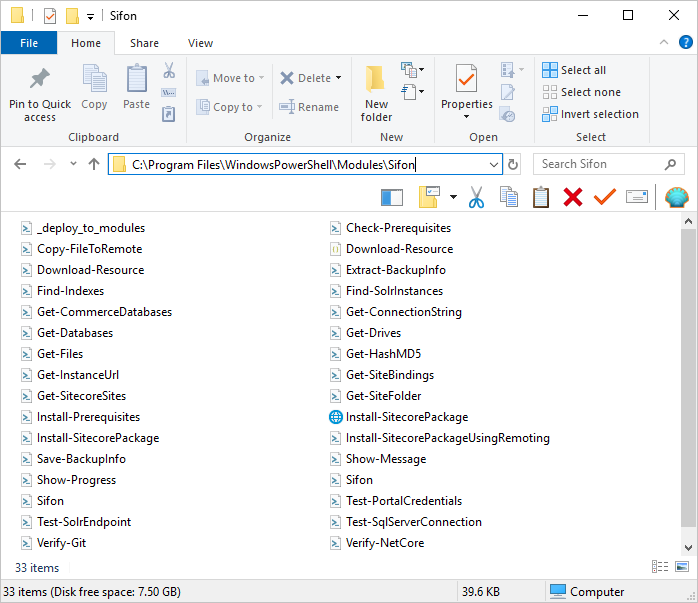Switch to details view icon in status bar
Viewport: 698px width, 603px height.
(x=660, y=567)
